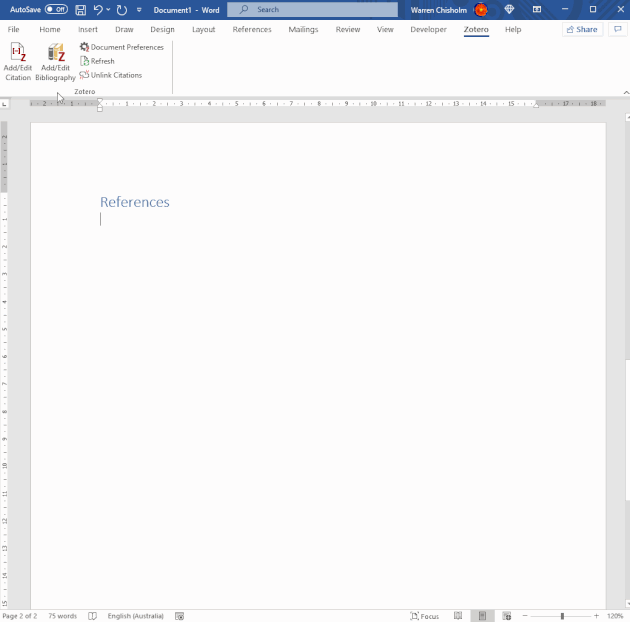Refresh Zotero citations
The width and height of the screenshot is (630, 622).
click(x=97, y=61)
